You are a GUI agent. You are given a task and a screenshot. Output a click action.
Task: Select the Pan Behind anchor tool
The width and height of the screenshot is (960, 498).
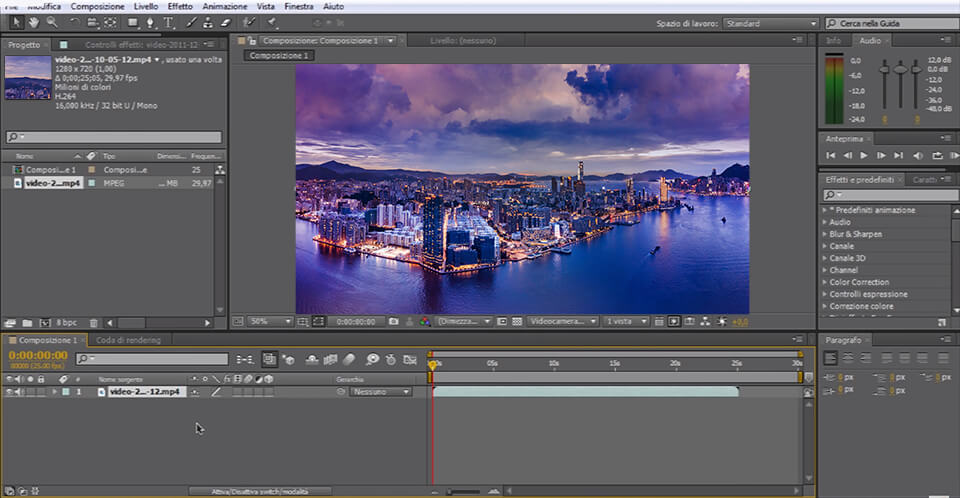click(x=110, y=23)
